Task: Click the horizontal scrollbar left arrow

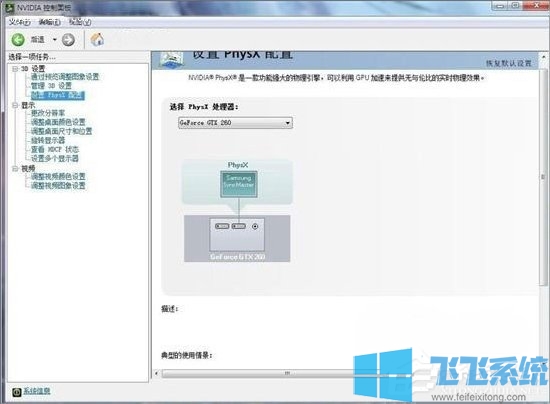Action: tap(156, 373)
